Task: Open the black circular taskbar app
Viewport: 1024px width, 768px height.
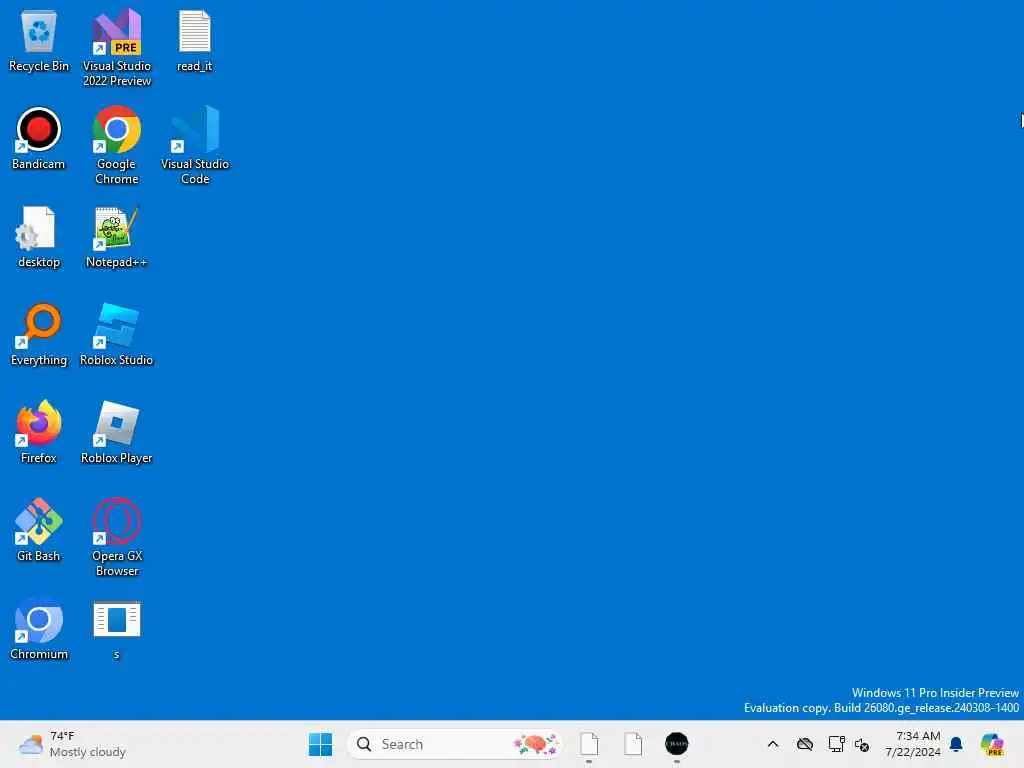Action: coord(677,744)
